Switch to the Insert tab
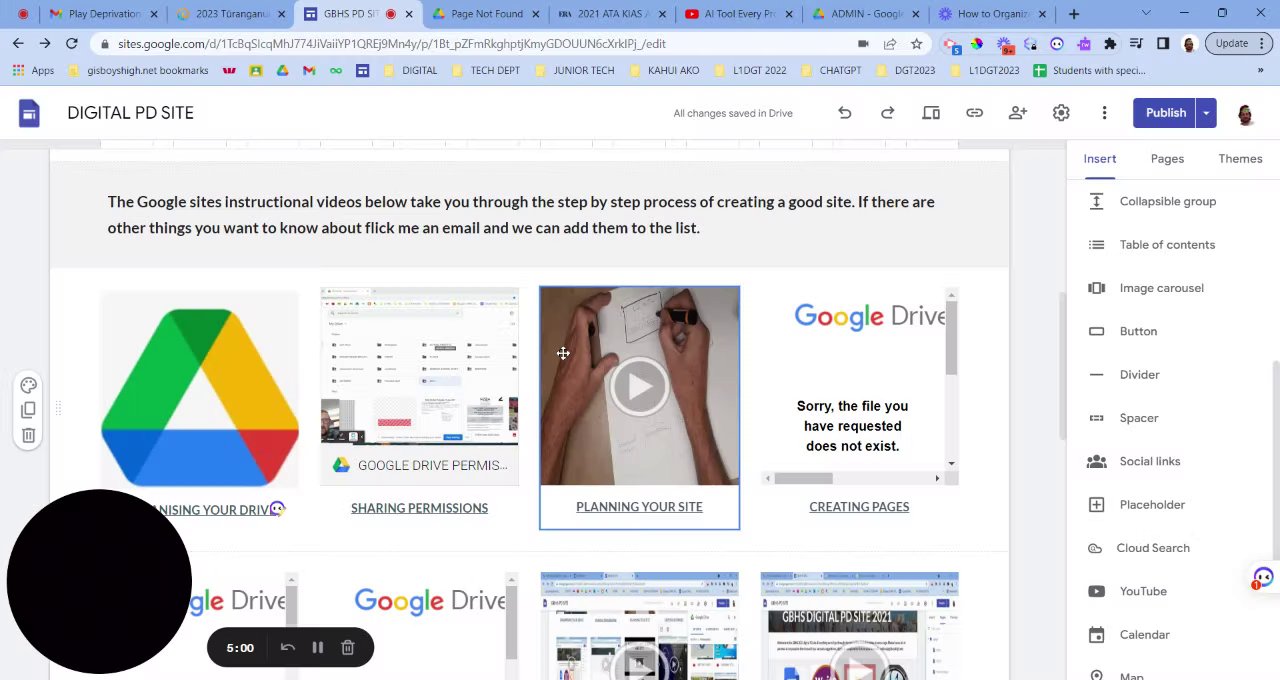The width and height of the screenshot is (1280, 680). coord(1099,159)
